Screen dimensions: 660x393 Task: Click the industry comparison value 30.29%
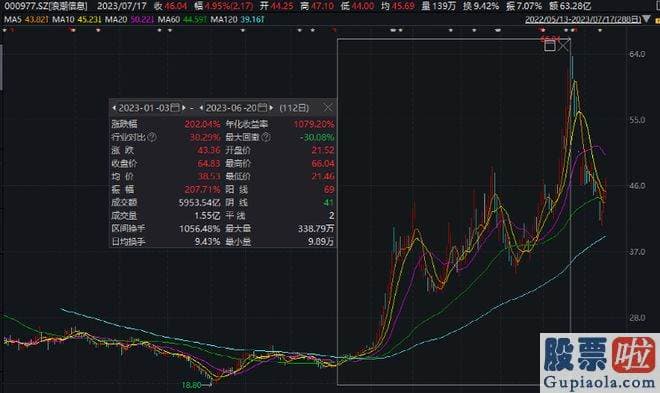coord(205,137)
